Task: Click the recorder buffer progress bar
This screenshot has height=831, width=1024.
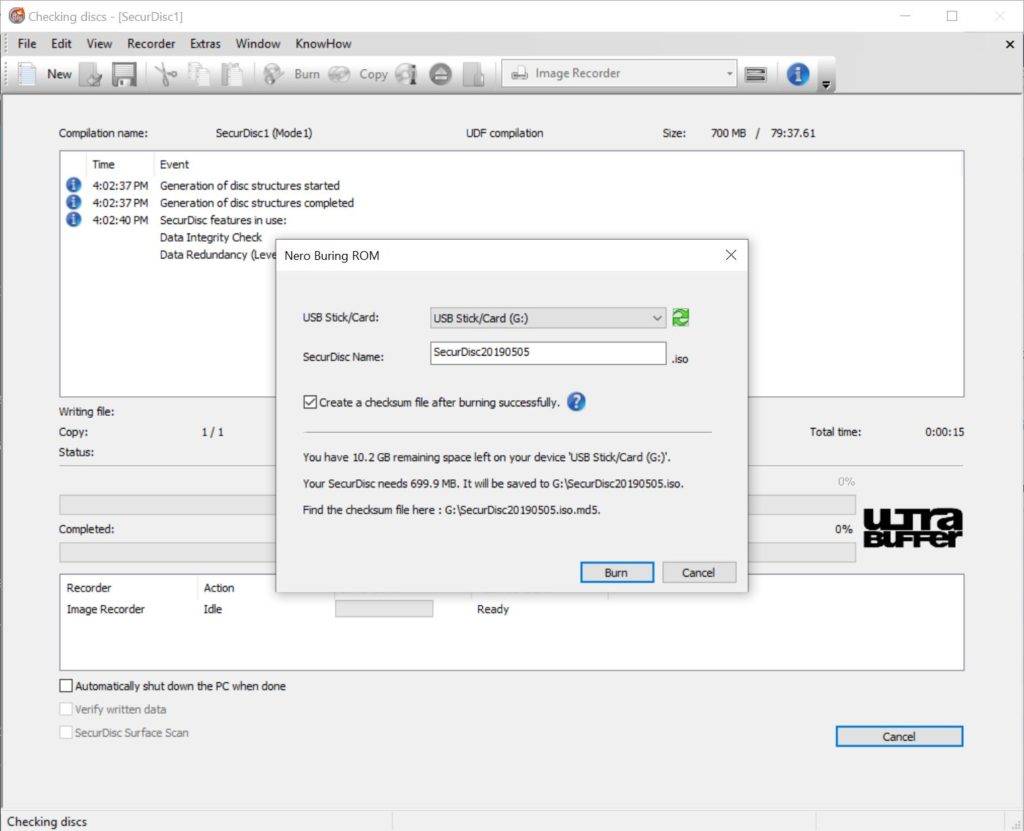Action: click(384, 609)
